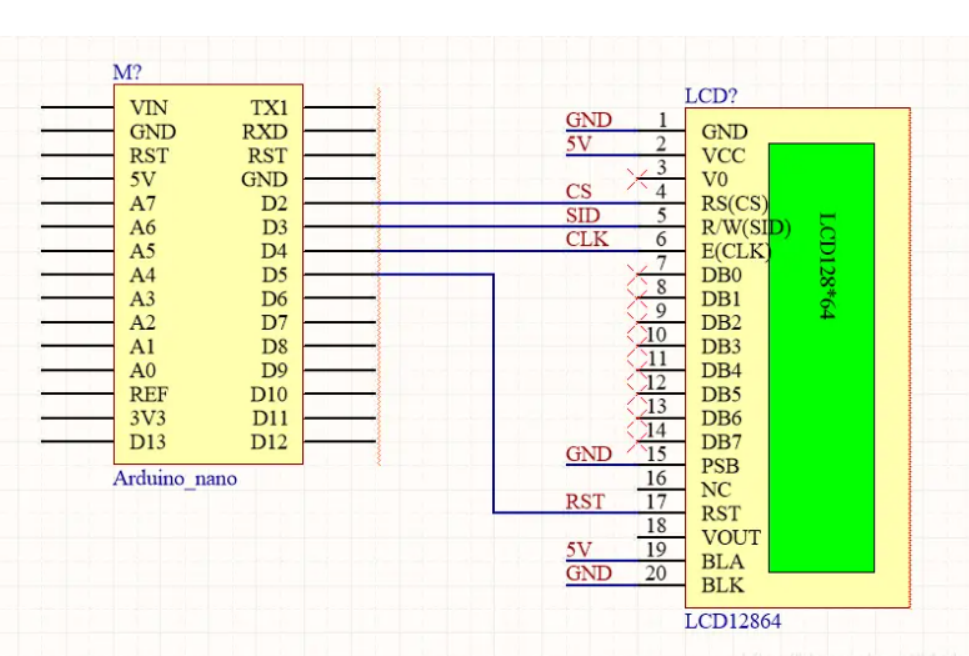Click the LCD12864 component name label

(733, 621)
